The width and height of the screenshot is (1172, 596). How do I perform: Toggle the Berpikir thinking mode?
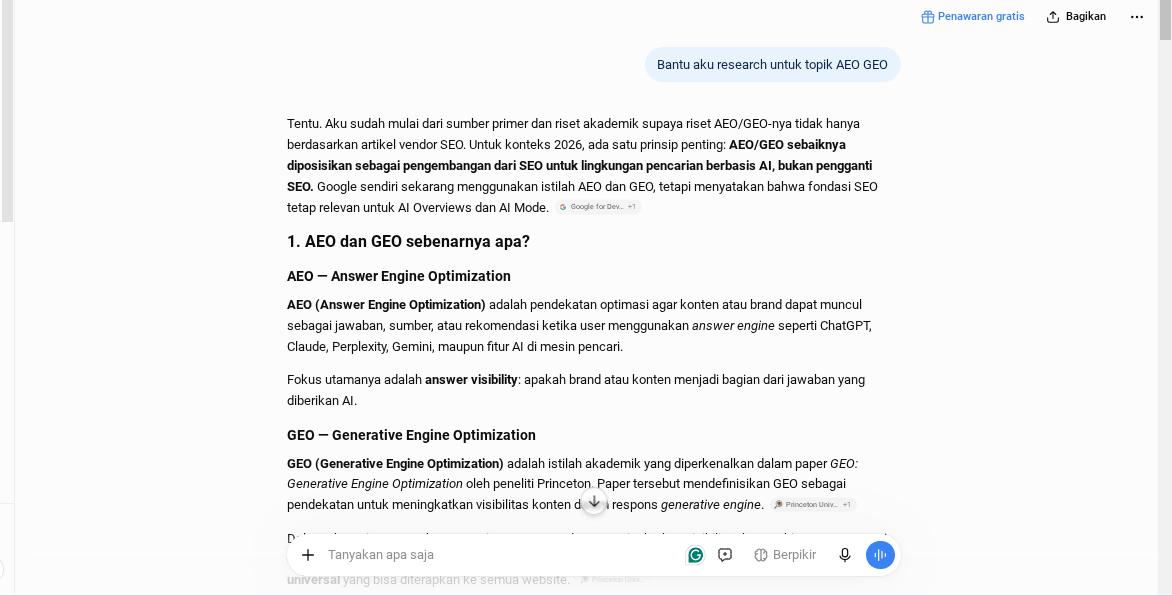785,555
